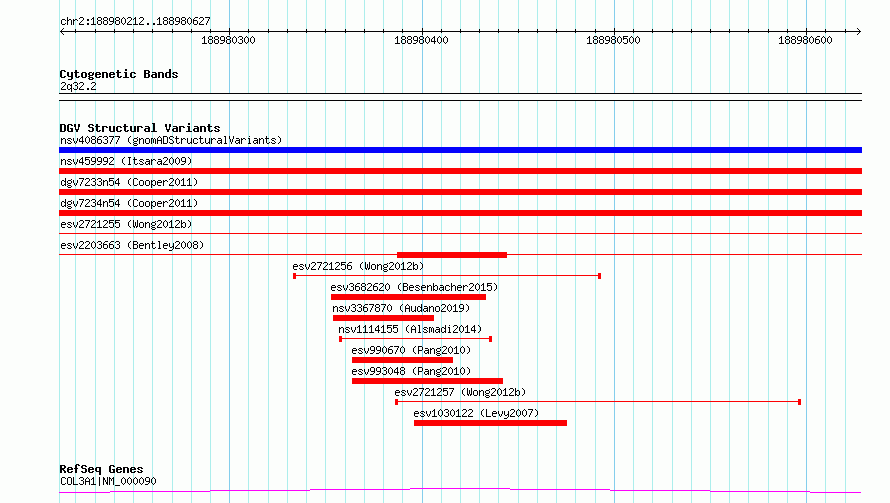This screenshot has height=503, width=890.
Task: Click dgv7233n54 (Cooper2011) label
Action: [129, 182]
